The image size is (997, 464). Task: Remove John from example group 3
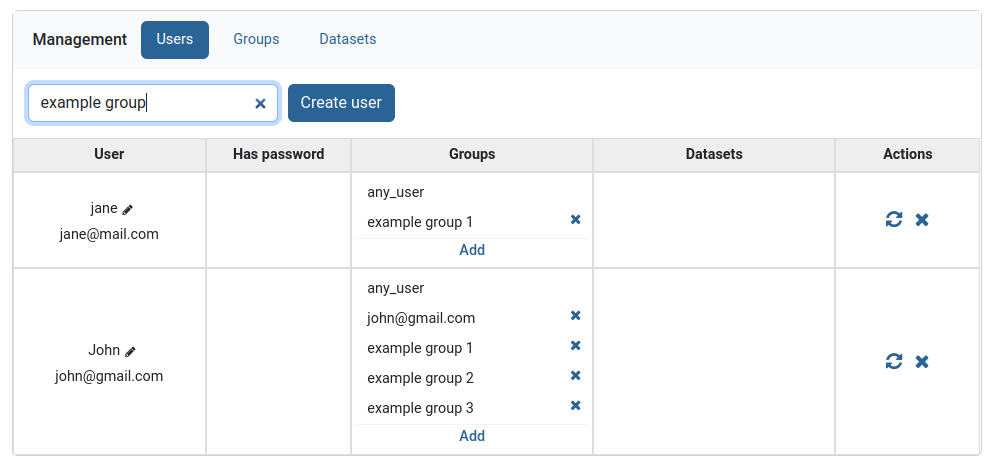(575, 406)
